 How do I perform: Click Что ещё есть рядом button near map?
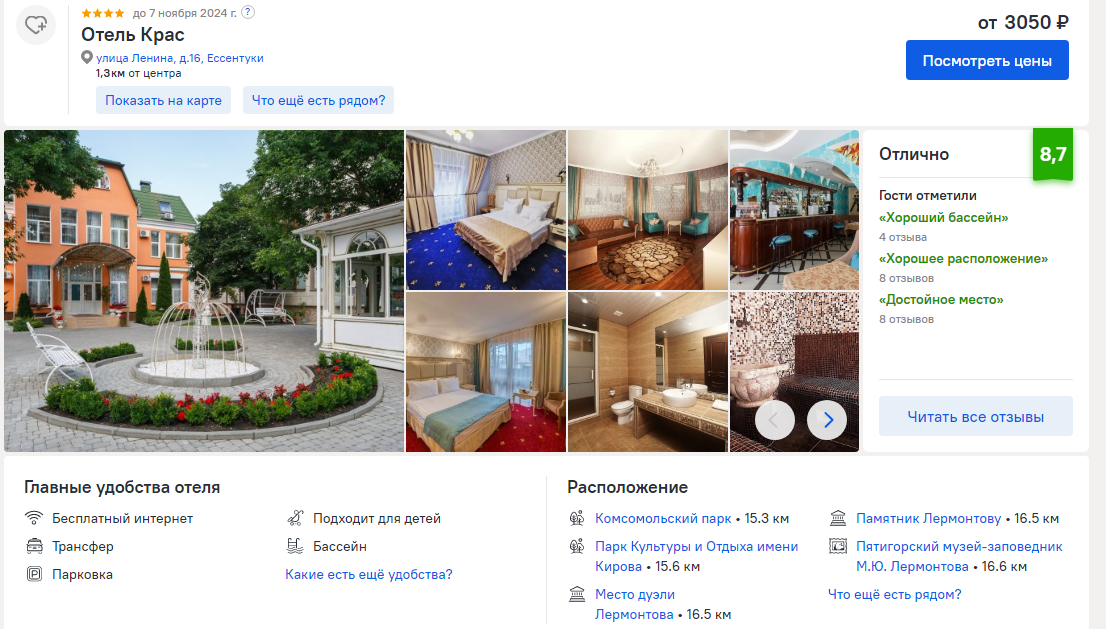tap(318, 100)
